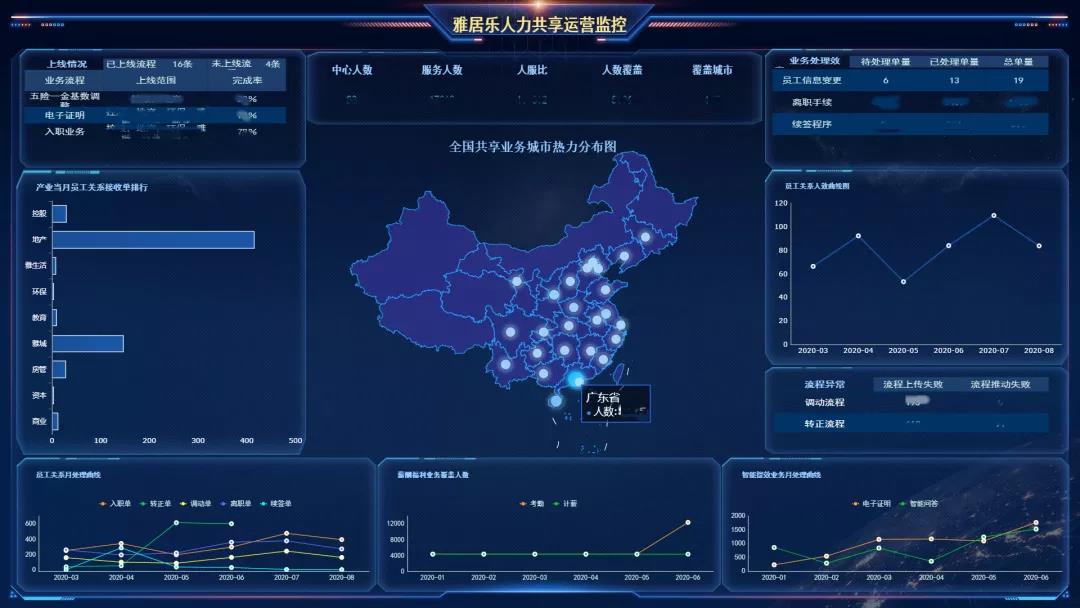Select the 2020-07 peak data point
This screenshot has height=608, width=1080.
[993, 215]
